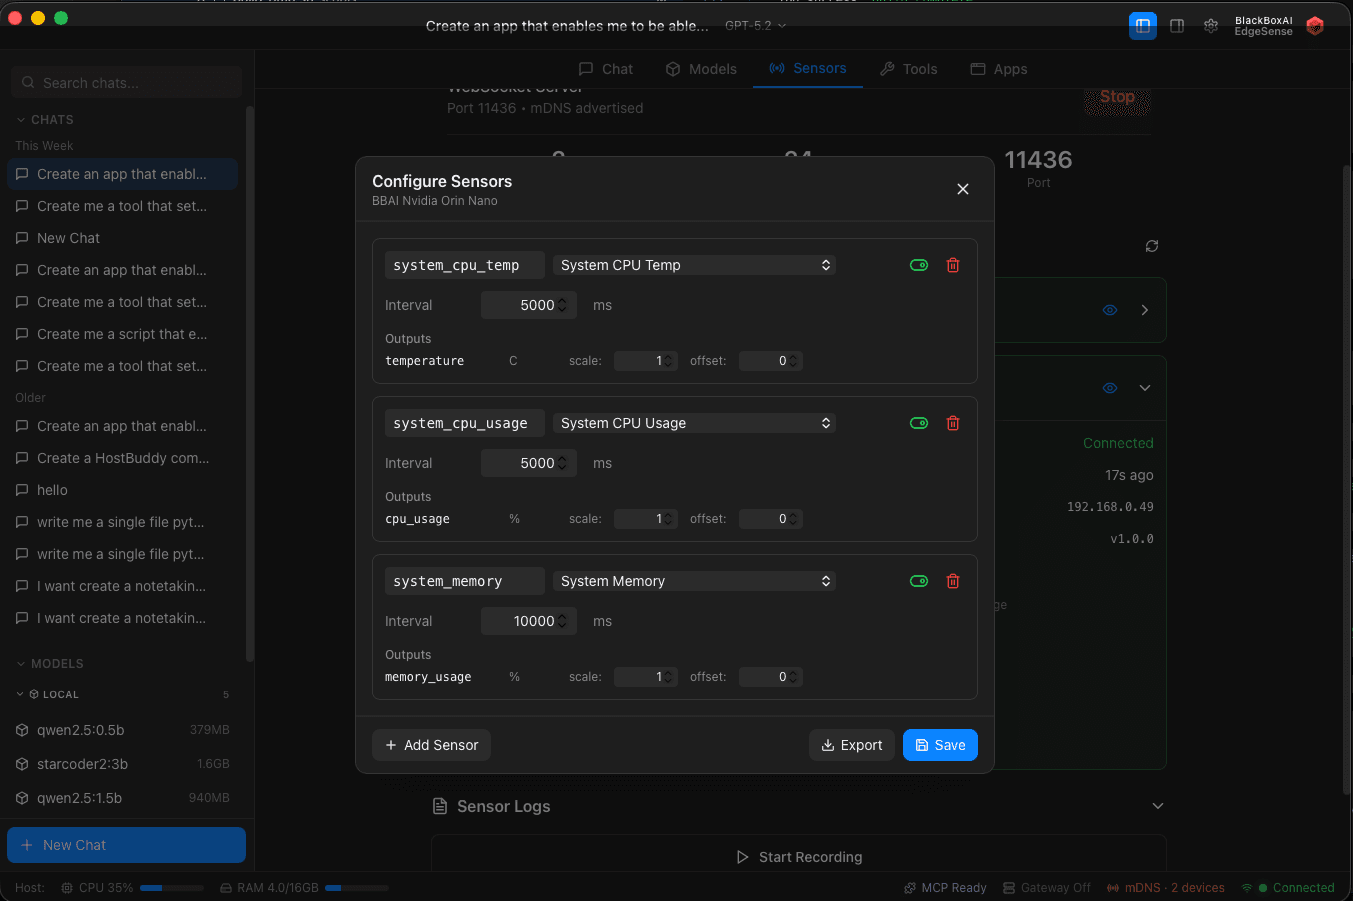Delete the system_cpu_temp sensor with trash icon
1353x901 pixels.
[x=953, y=265]
